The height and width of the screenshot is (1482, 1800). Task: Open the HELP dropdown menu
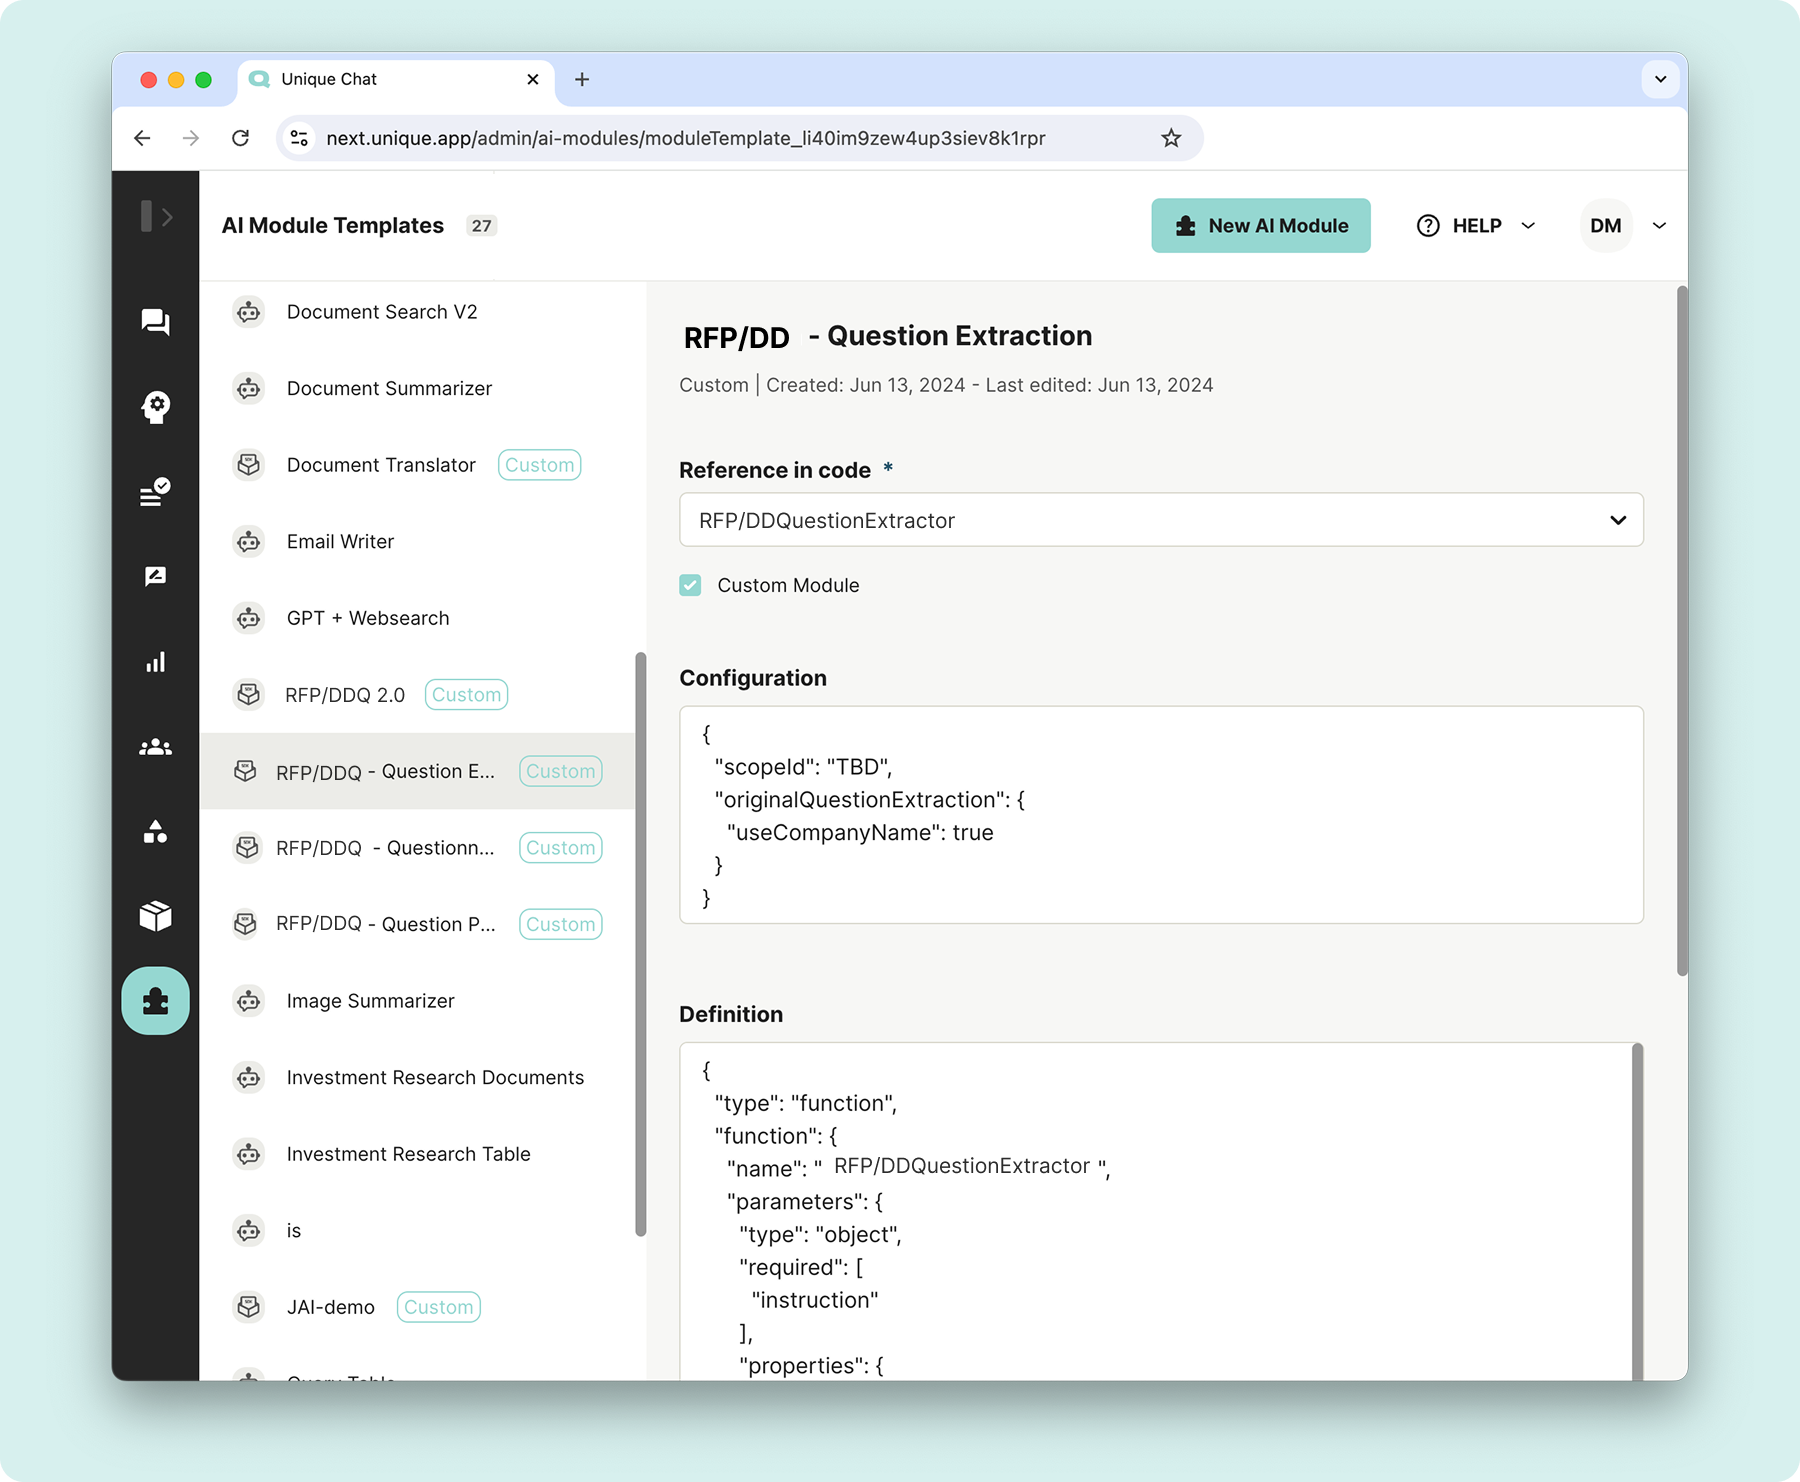point(1473,225)
